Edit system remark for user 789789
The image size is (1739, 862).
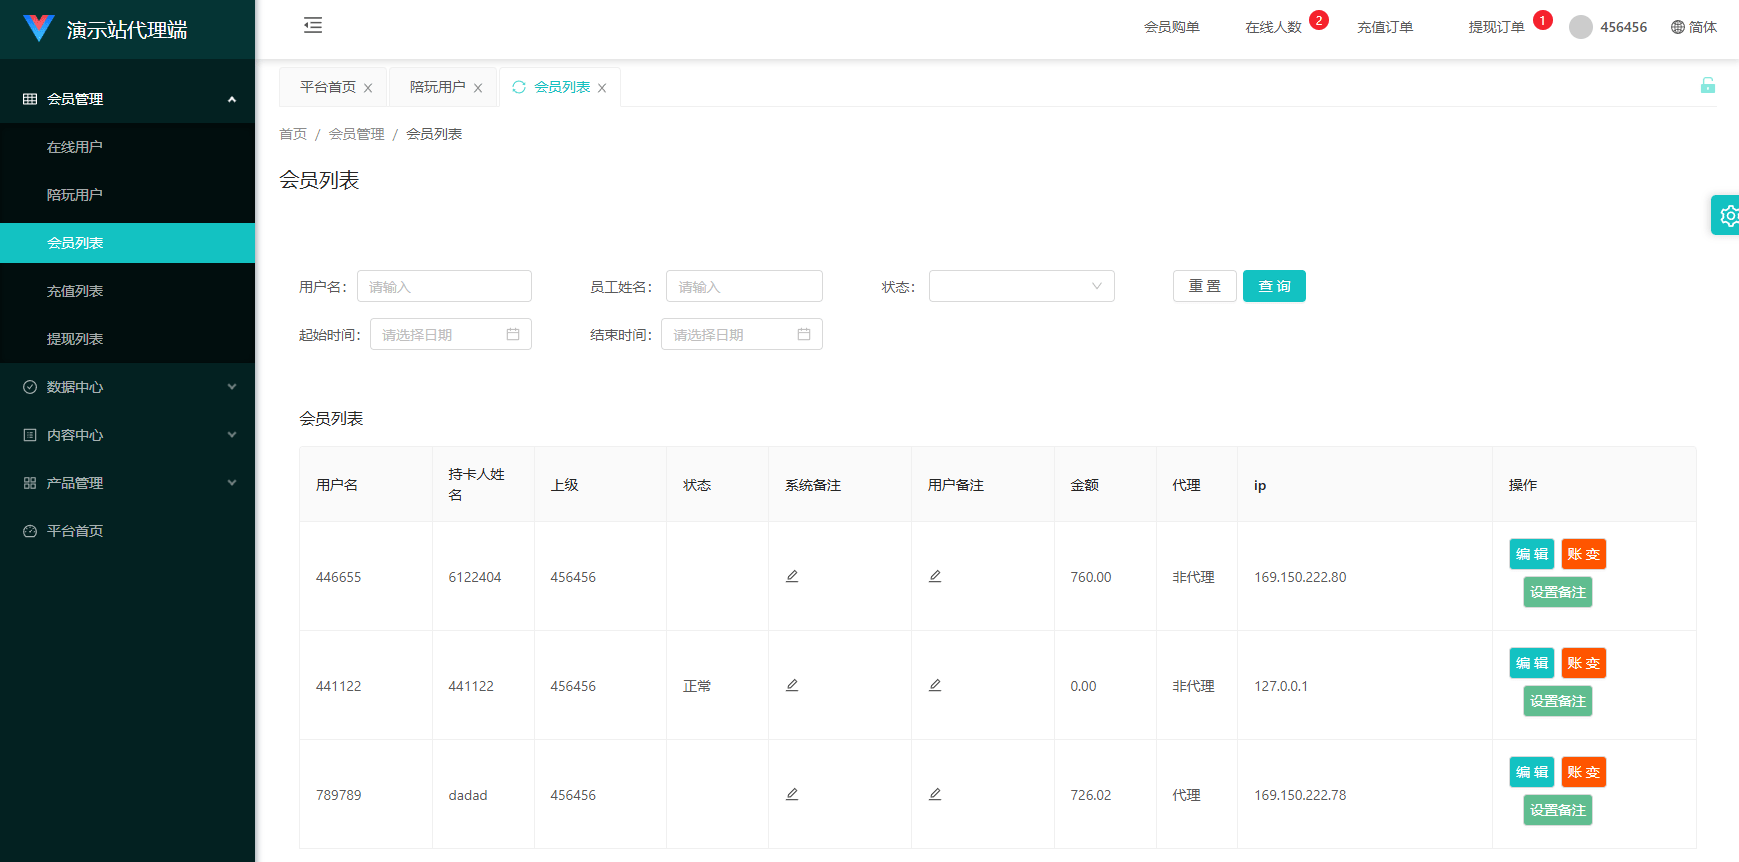tap(792, 795)
